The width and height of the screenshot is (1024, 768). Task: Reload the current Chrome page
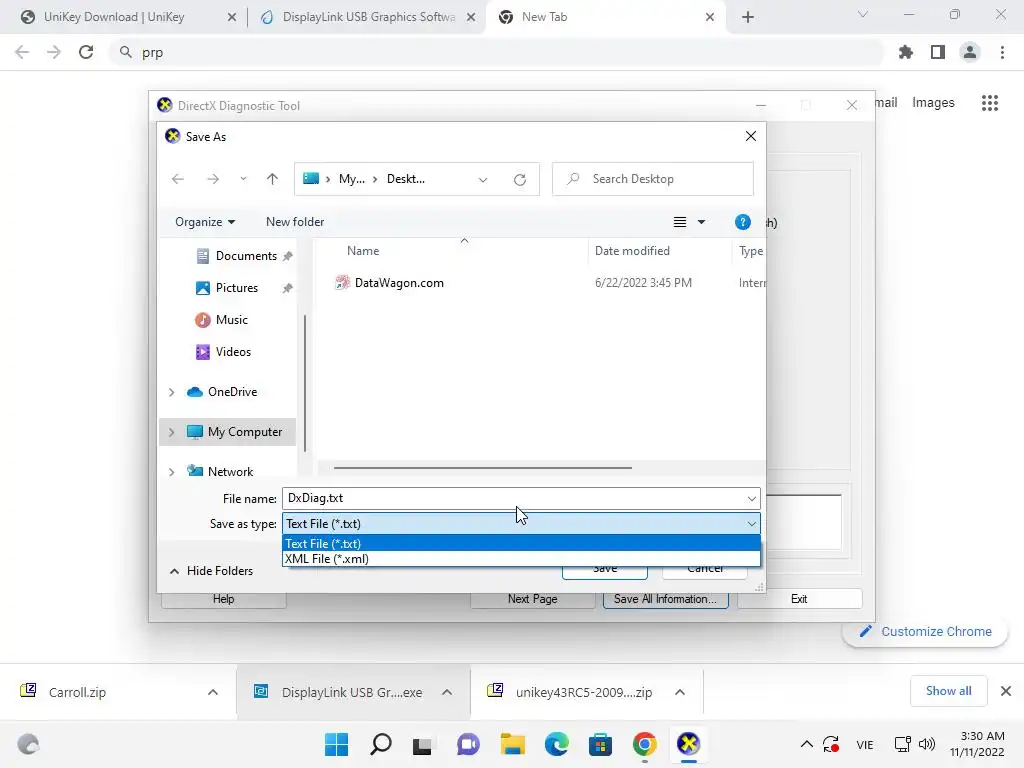click(x=86, y=52)
